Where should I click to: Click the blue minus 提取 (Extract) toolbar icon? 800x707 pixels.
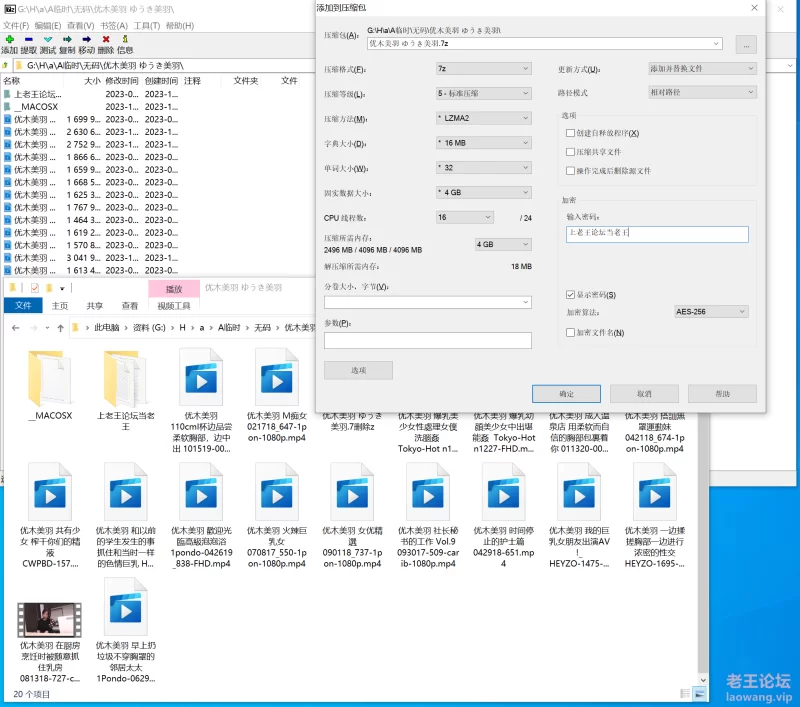pyautogui.click(x=28, y=40)
